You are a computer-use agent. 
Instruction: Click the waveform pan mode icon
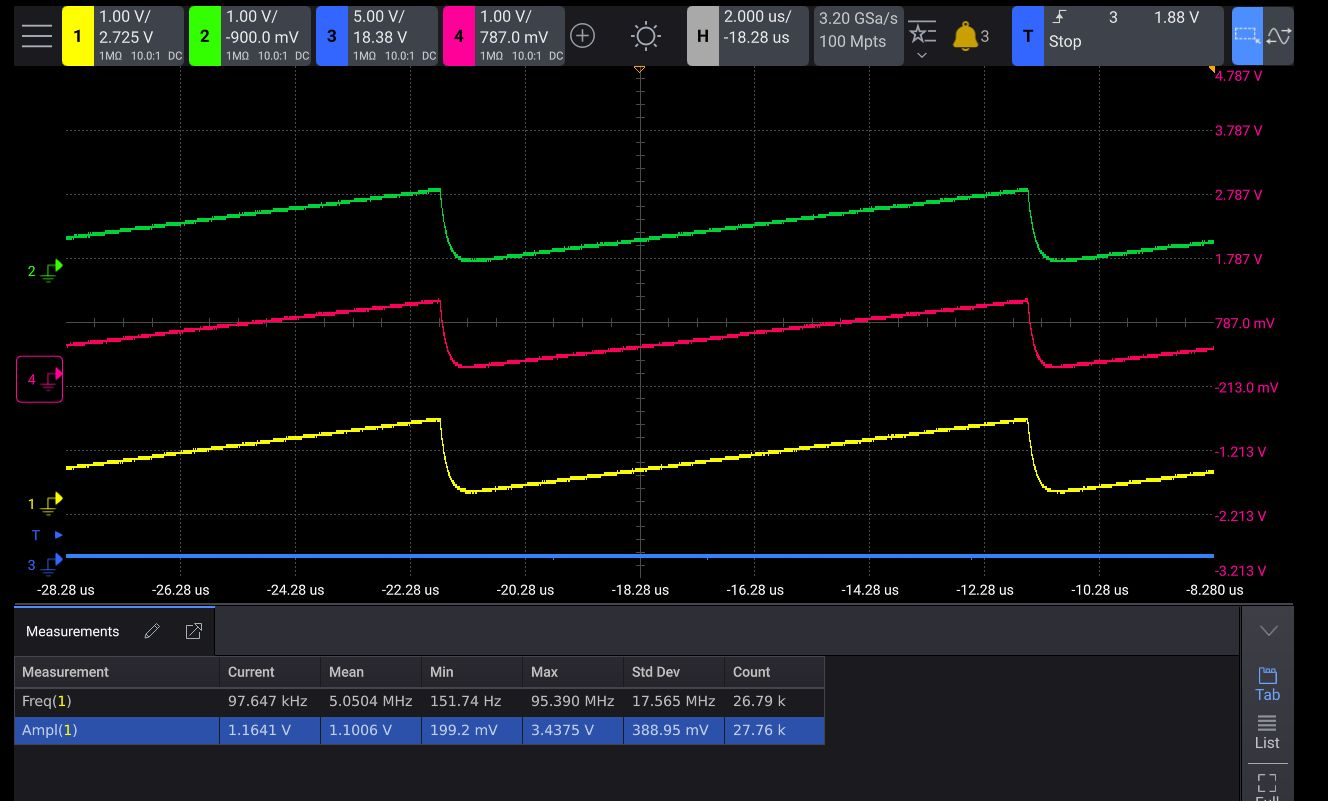[x=1278, y=36]
